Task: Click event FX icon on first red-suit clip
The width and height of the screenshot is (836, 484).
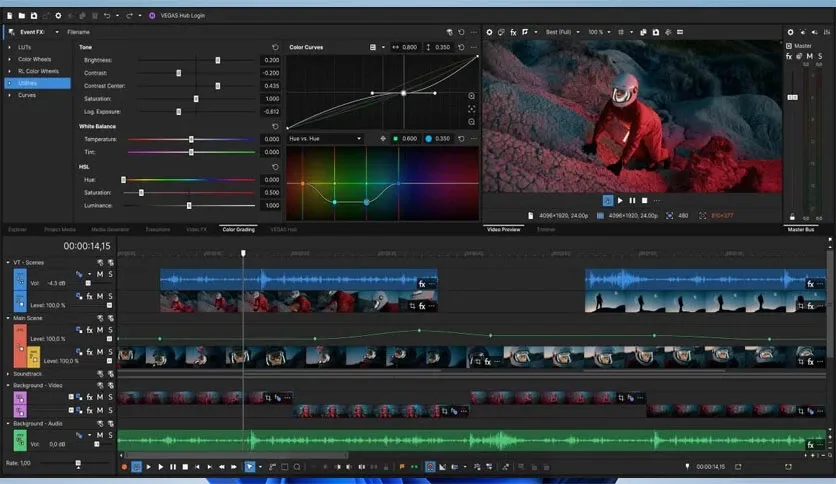Action: click(x=422, y=306)
